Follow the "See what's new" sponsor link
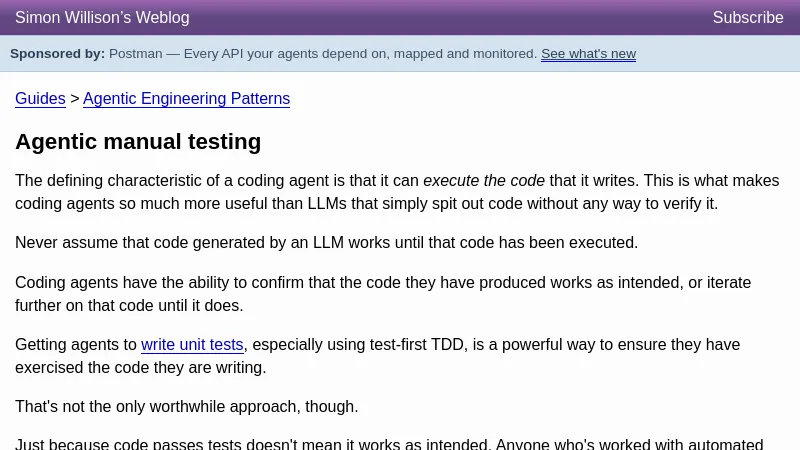The width and height of the screenshot is (800, 450). coord(588,54)
